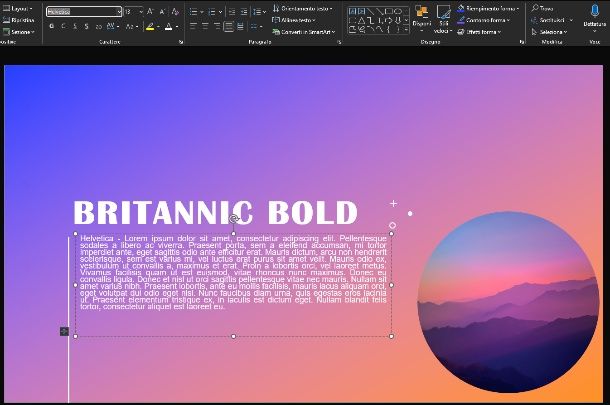
Task: Click Sostituisci replace button
Action: pyautogui.click(x=552, y=20)
